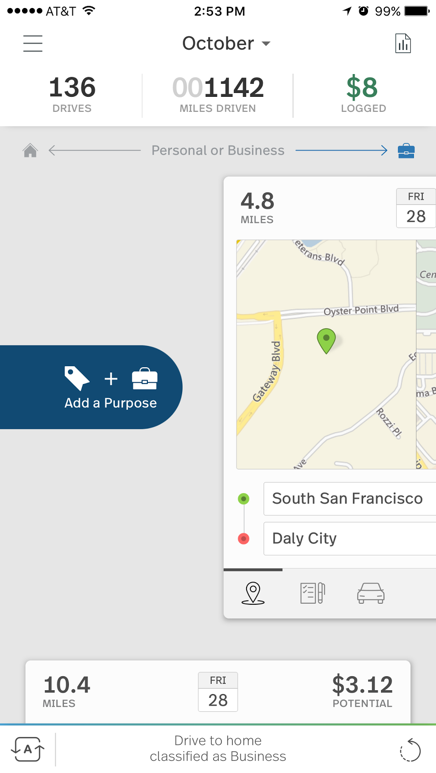Edit the South San Francisco start field
The image size is (436, 773).
(x=350, y=499)
